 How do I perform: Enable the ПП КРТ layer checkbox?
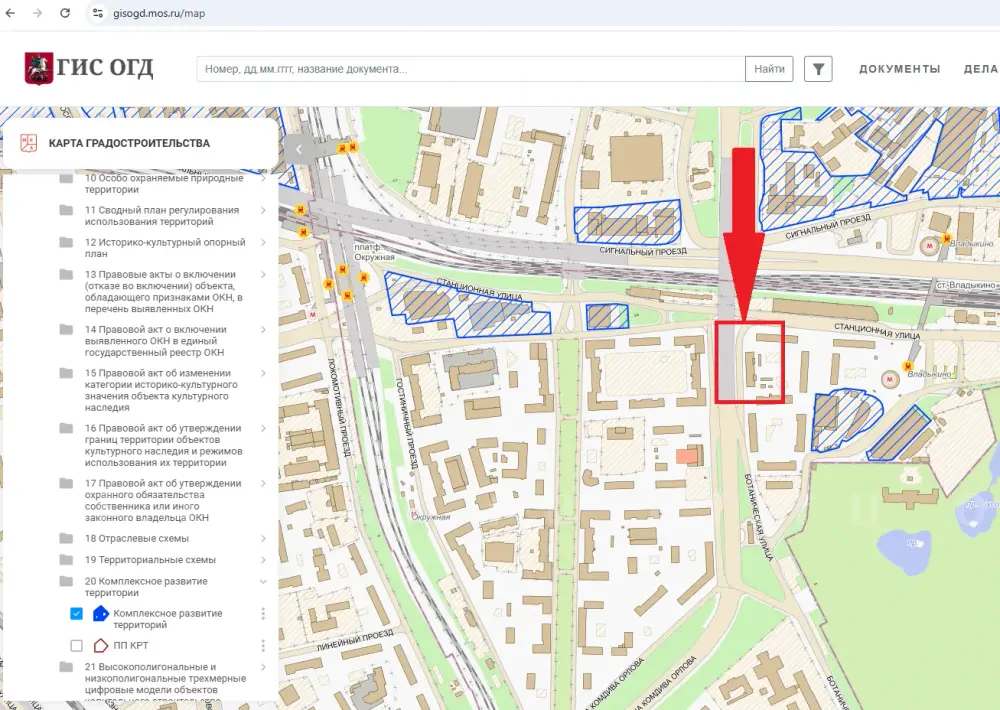coord(77,646)
